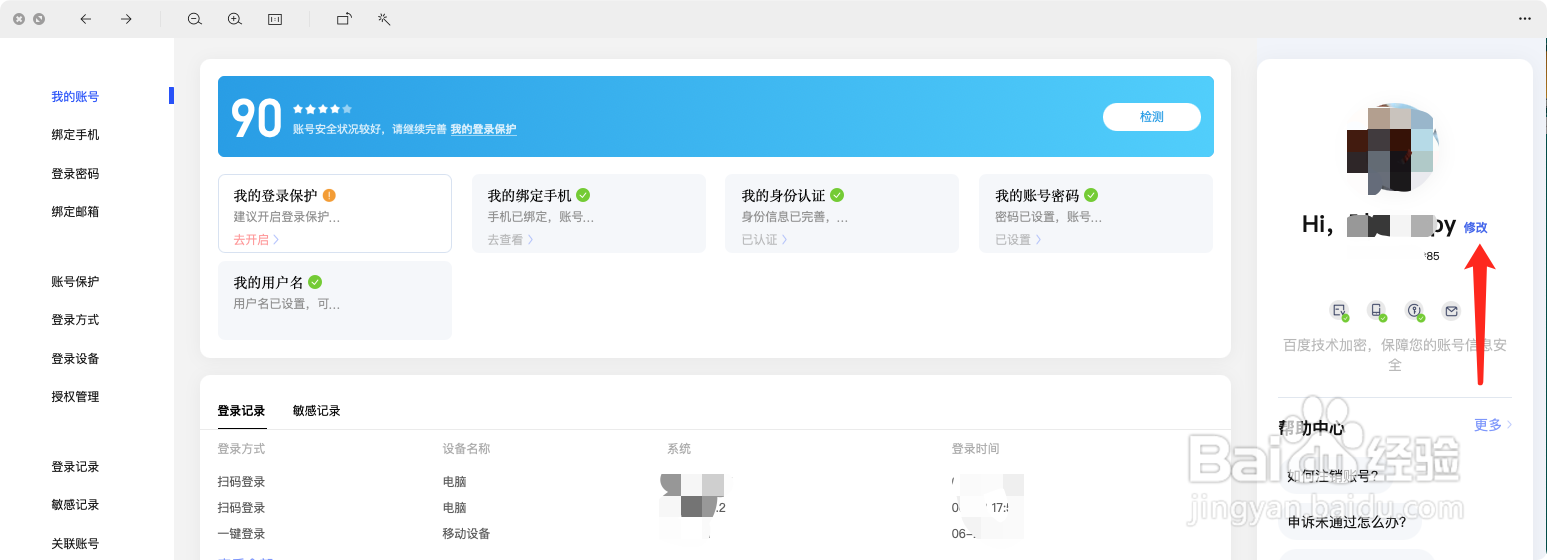Screen dimensions: 1547x560
Task: Zoom out with the minus magnifier
Action: pyautogui.click(x=195, y=19)
